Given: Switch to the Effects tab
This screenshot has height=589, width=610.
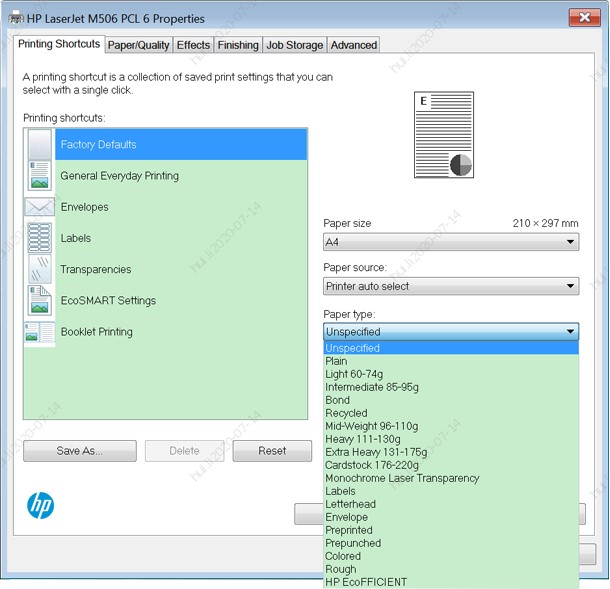Looking at the screenshot, I should coord(193,45).
